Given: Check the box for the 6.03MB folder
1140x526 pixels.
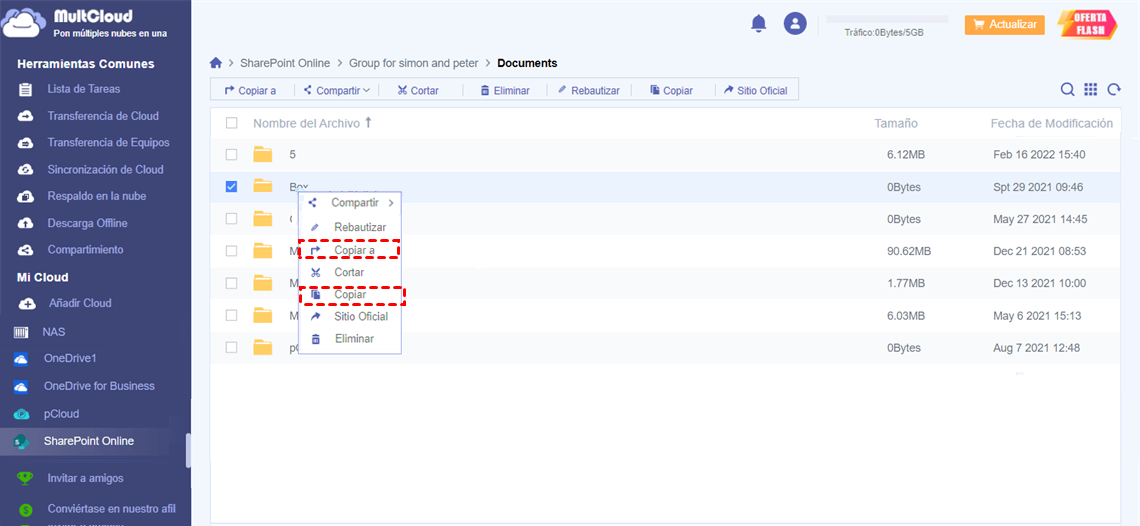Looking at the screenshot, I should 231,315.
